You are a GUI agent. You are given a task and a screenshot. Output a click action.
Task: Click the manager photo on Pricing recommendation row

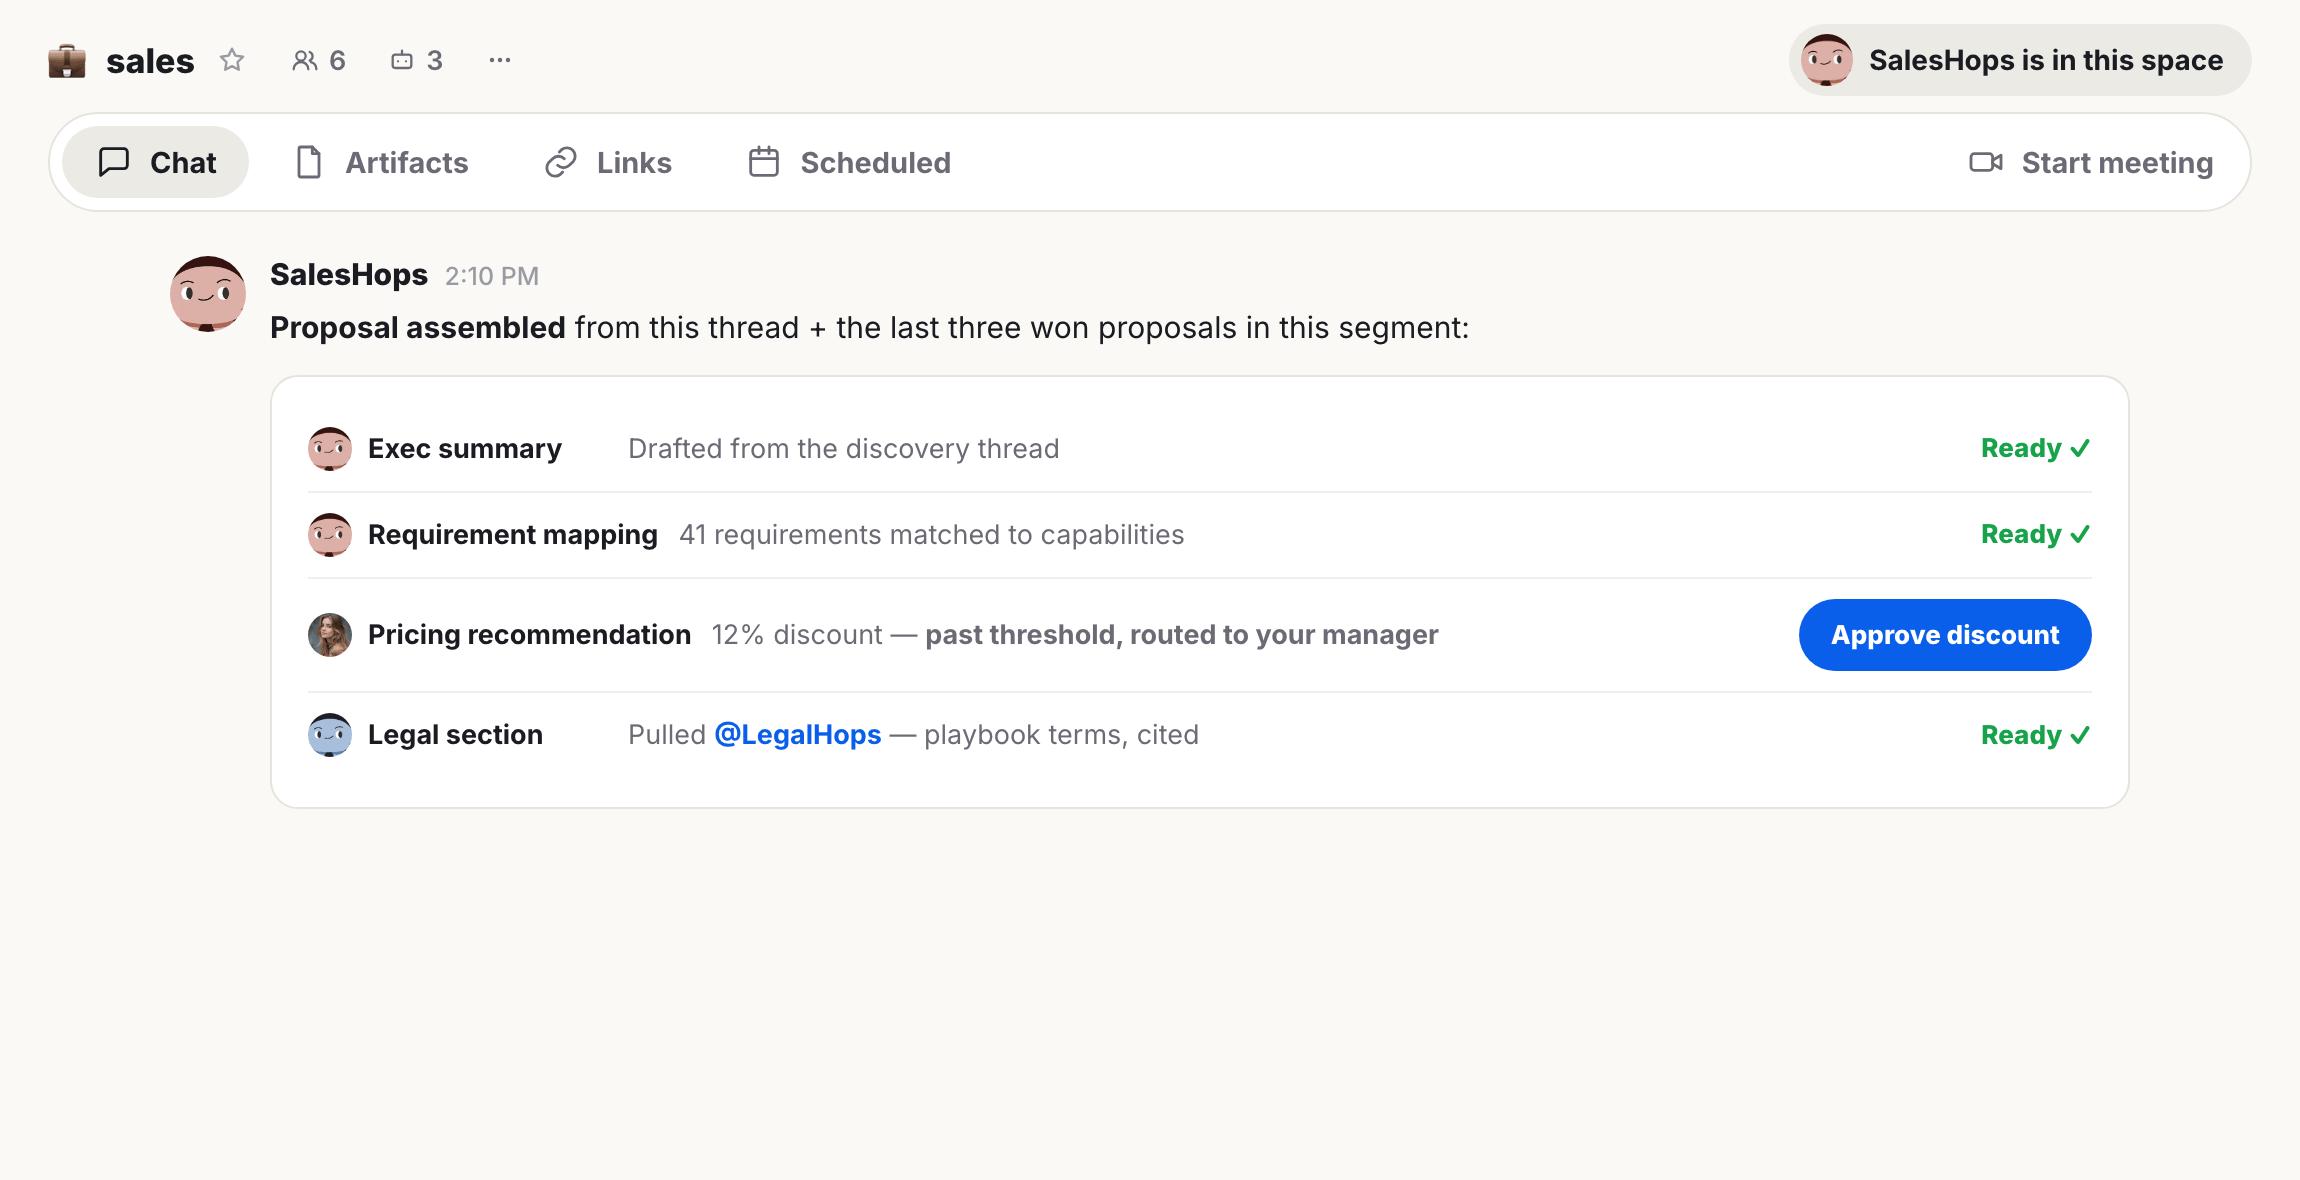coord(330,635)
